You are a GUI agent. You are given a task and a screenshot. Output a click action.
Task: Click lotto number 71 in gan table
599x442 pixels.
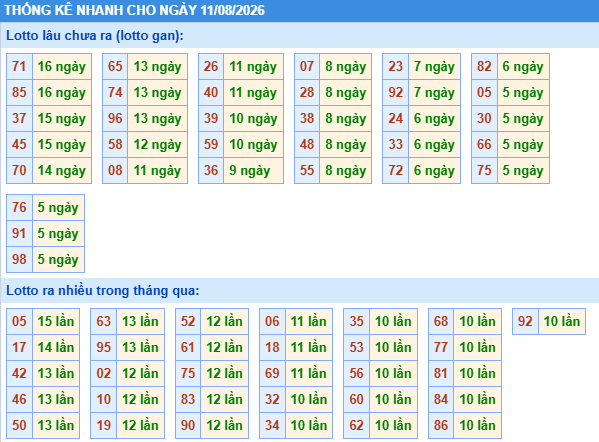pyautogui.click(x=19, y=66)
